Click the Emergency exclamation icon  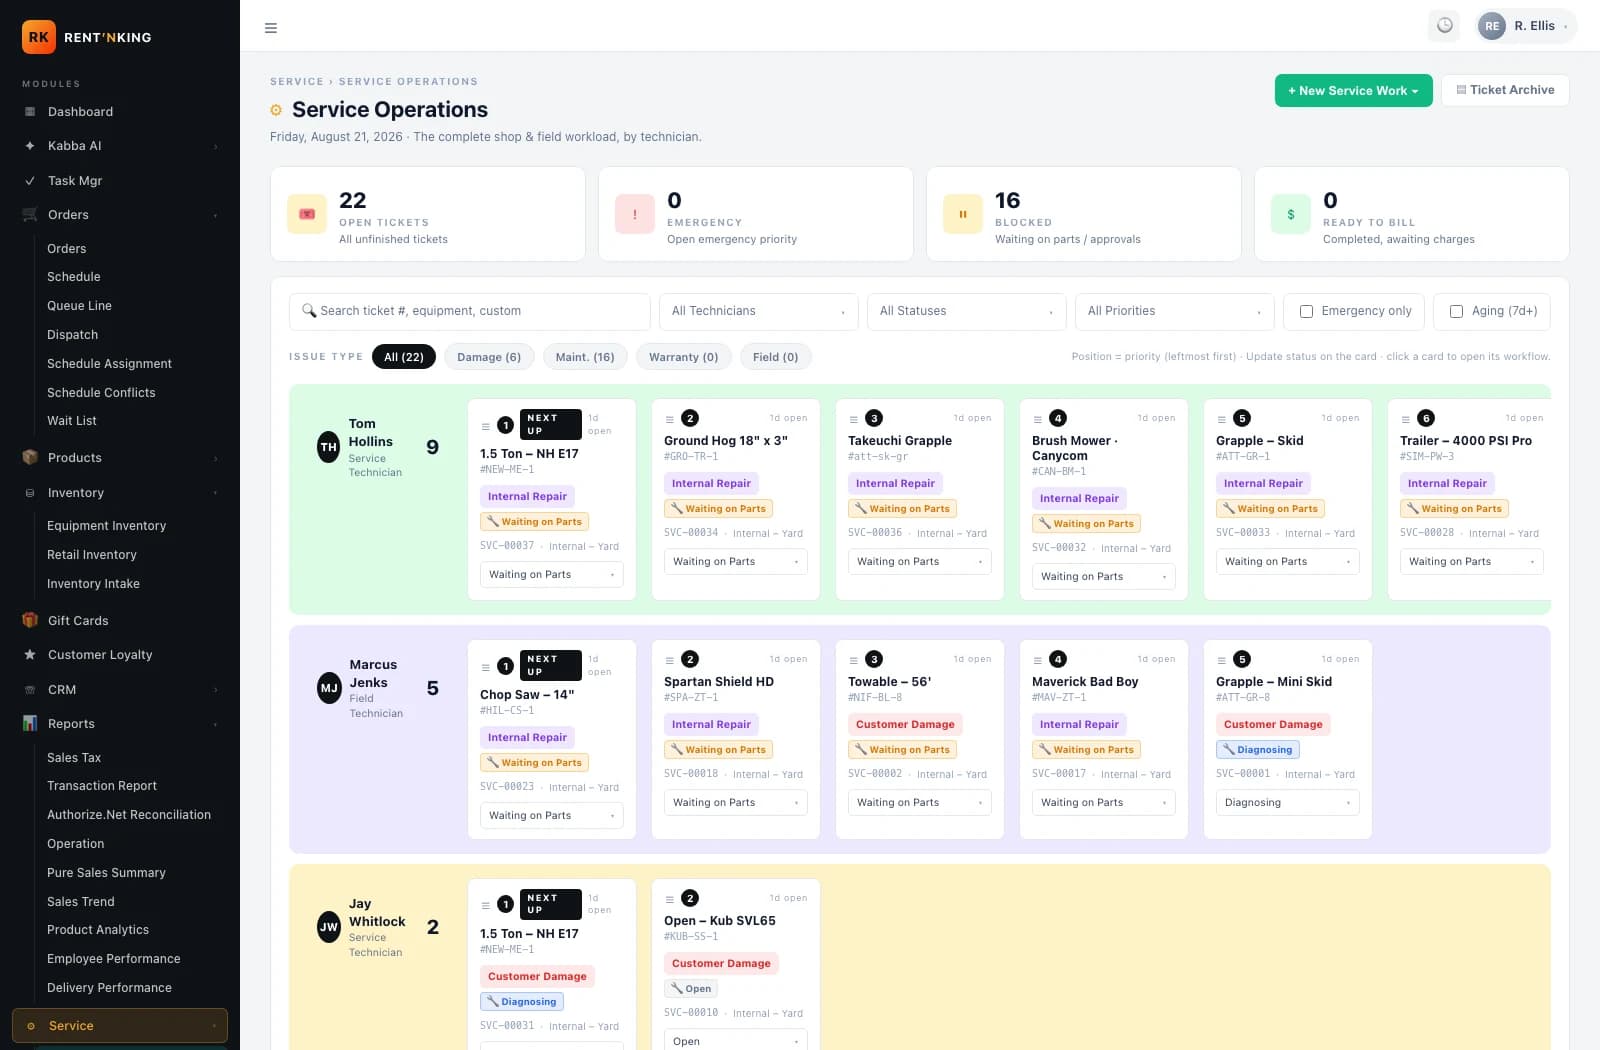coord(635,214)
